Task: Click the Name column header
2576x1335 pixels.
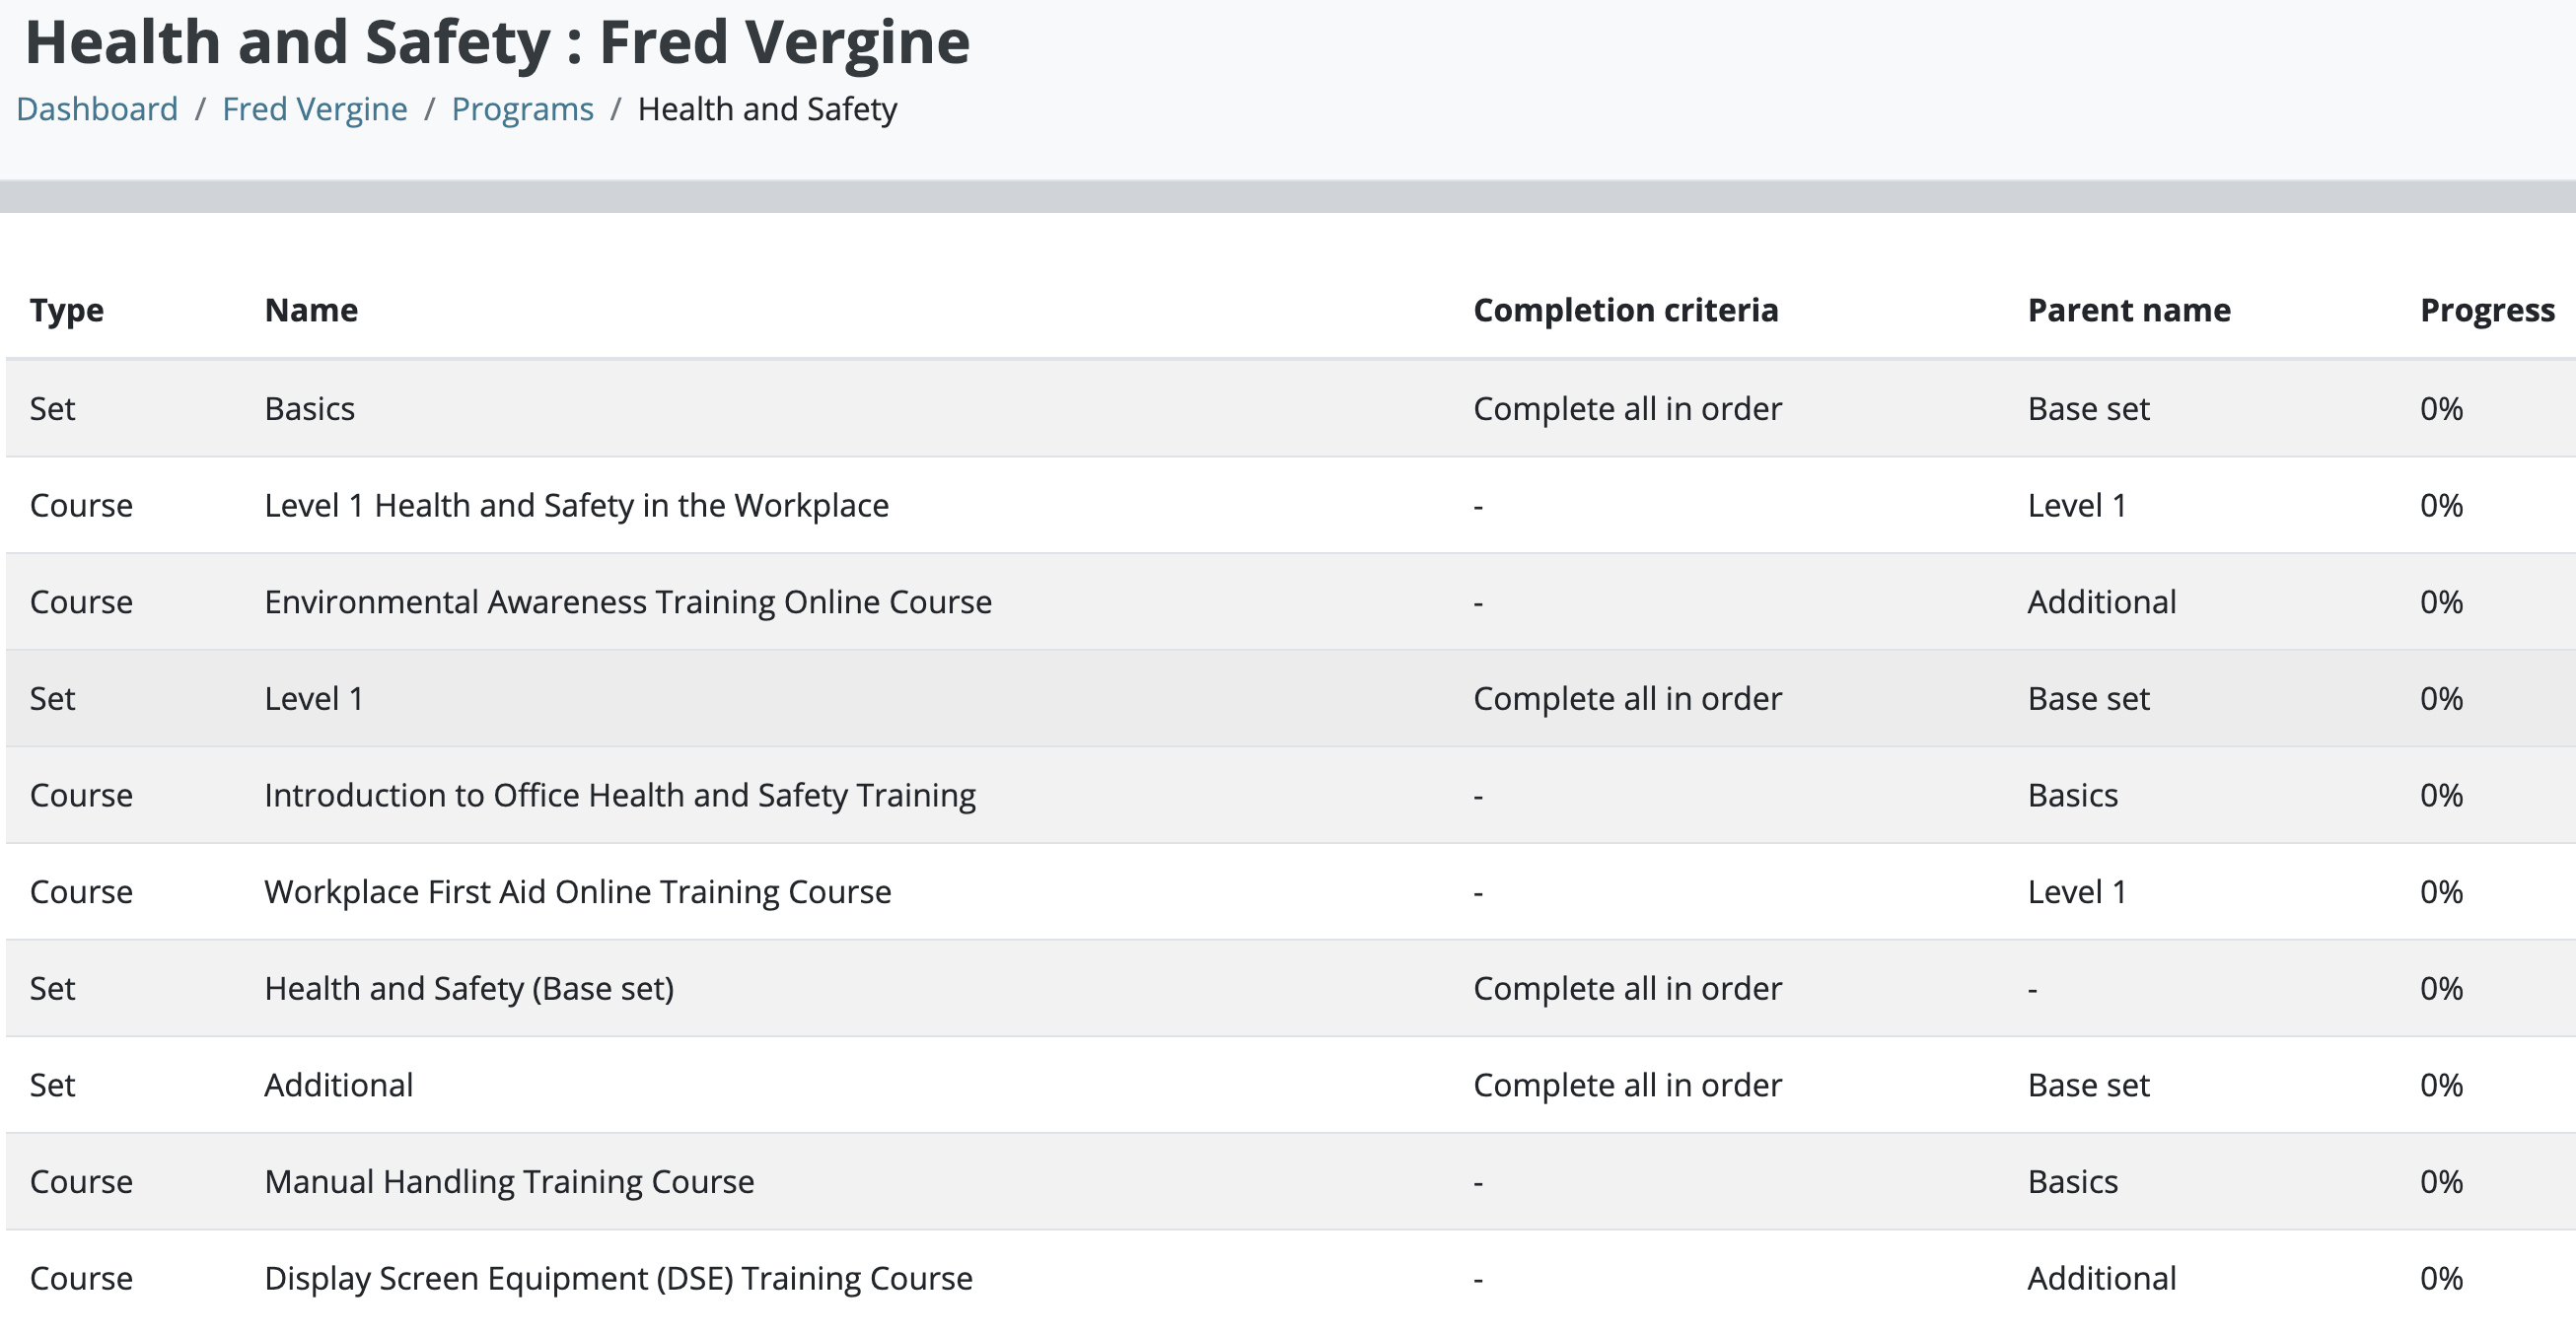Action: click(x=311, y=310)
